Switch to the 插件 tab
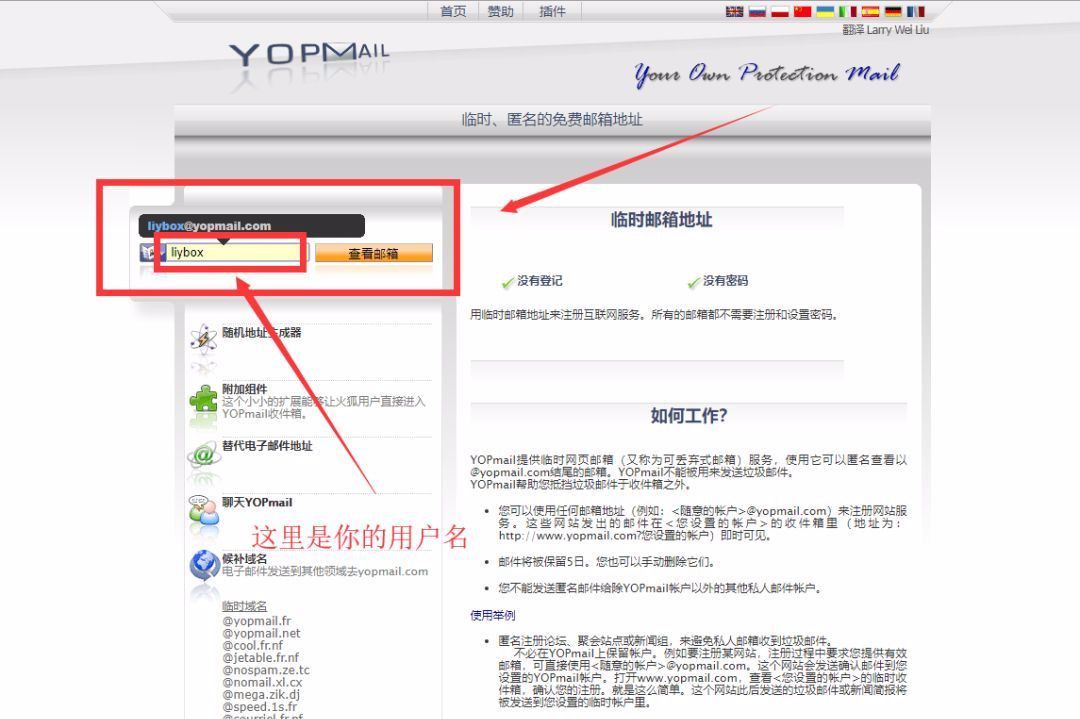 coord(551,11)
